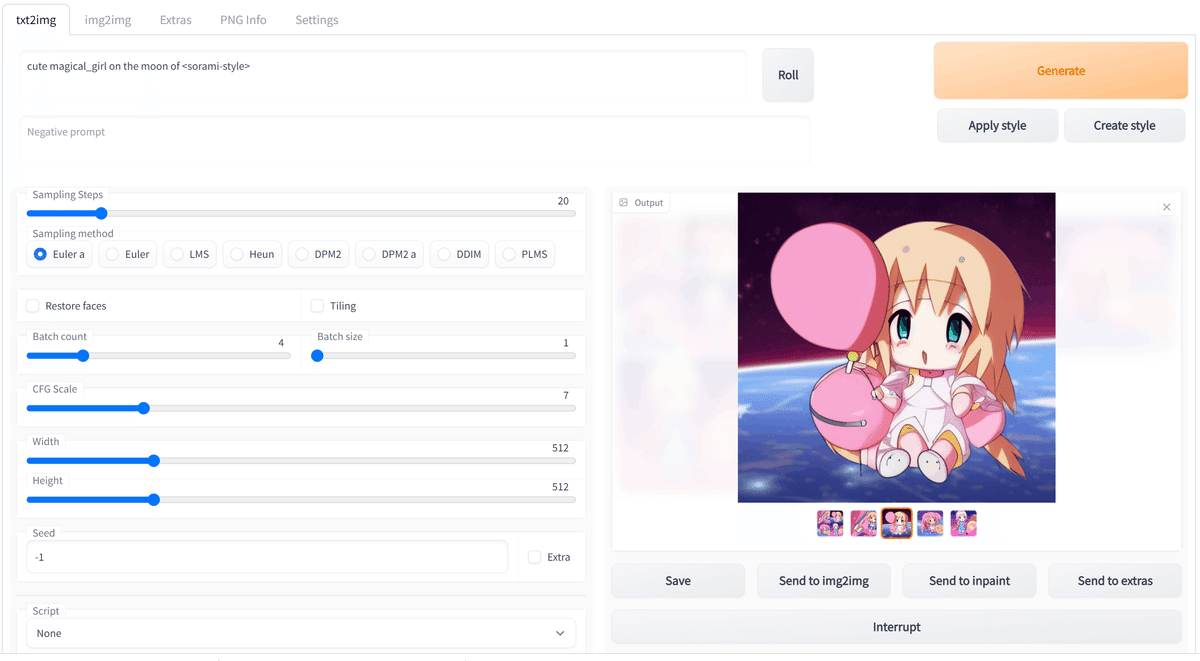Click the Roll button
This screenshot has height=661, width=1200.
788,75
